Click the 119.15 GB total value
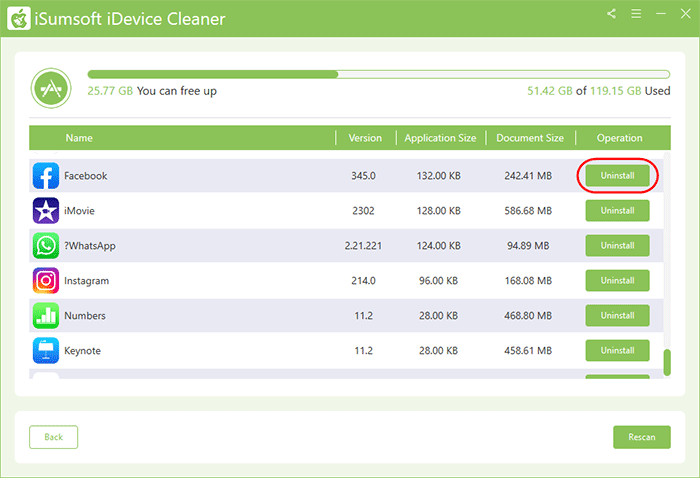The height and width of the screenshot is (478, 700). (x=616, y=91)
